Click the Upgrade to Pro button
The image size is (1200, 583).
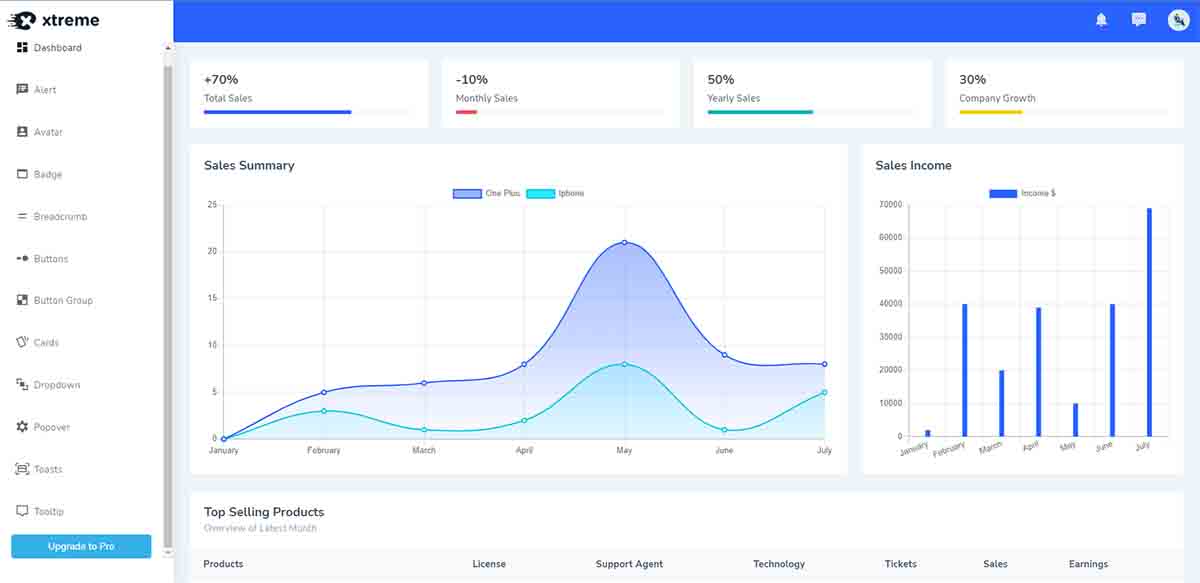coord(80,546)
